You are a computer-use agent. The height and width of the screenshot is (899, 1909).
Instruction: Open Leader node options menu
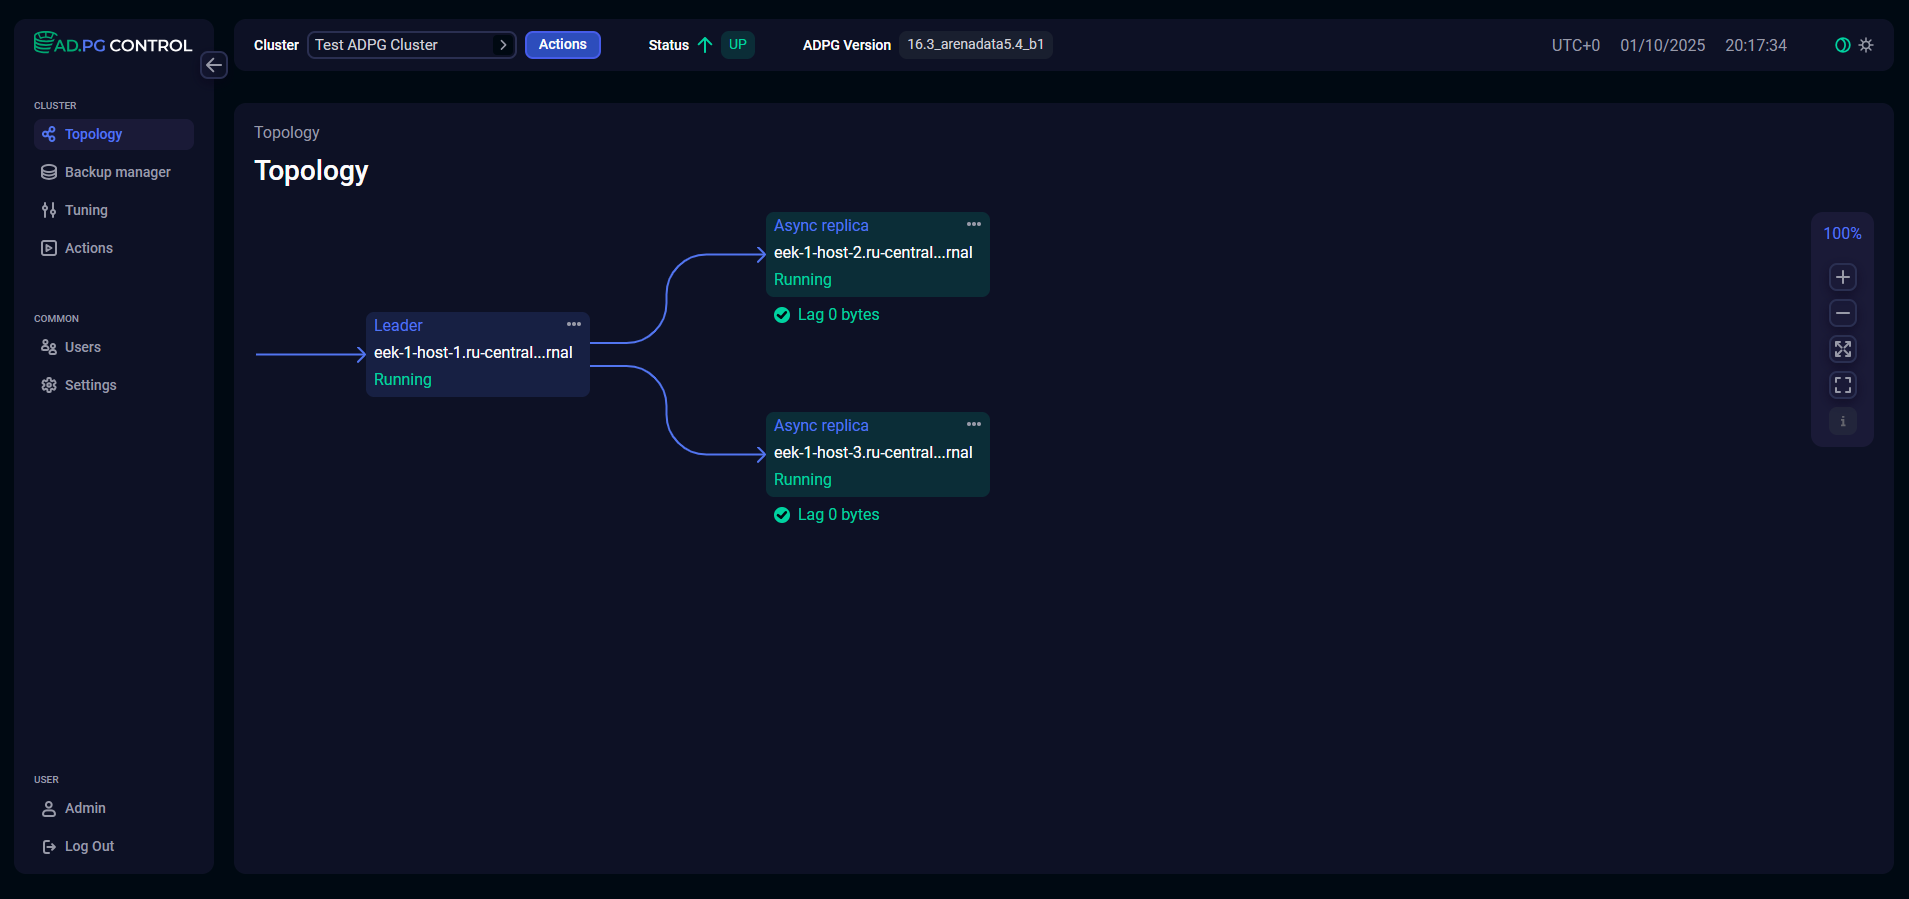(x=574, y=324)
